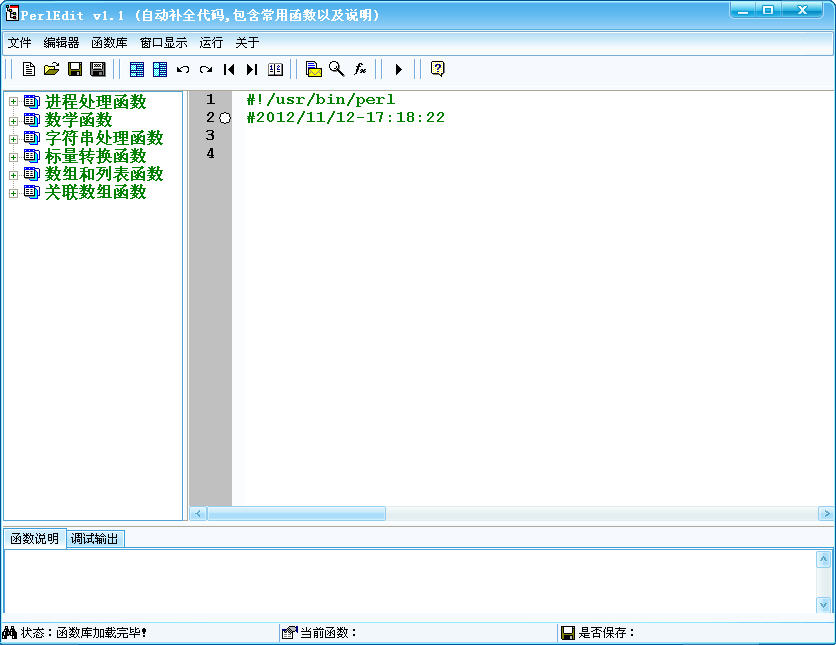The image size is (836, 645).
Task: Open a file with the folder icon
Action: click(x=52, y=69)
